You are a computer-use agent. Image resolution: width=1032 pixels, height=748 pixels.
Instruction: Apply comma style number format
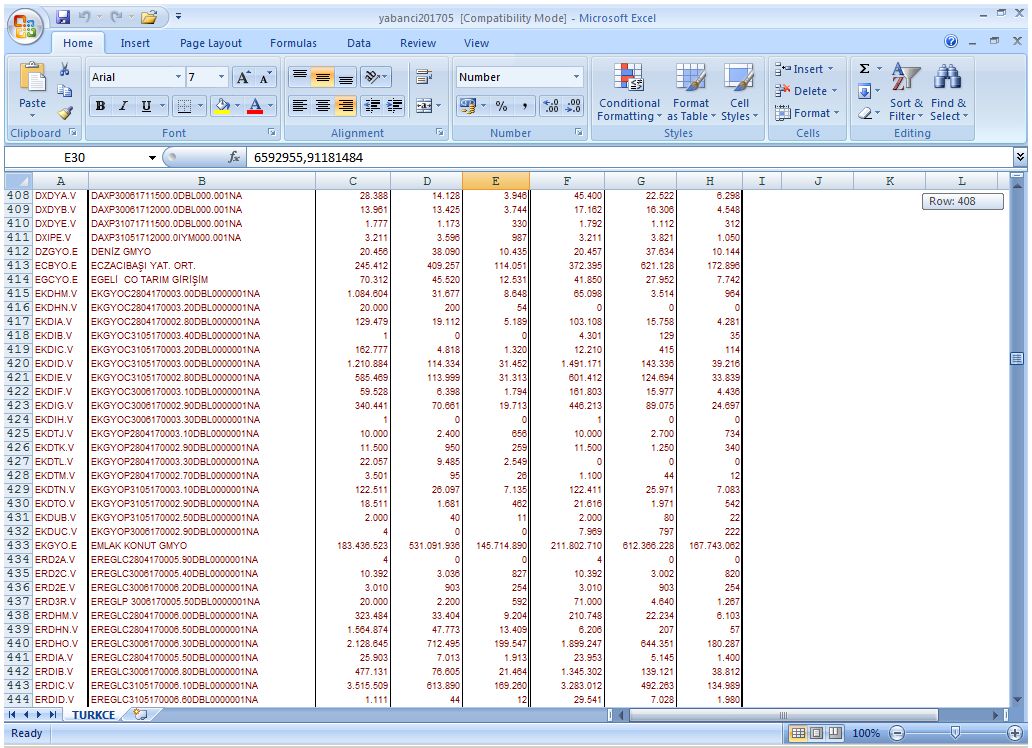(525, 106)
